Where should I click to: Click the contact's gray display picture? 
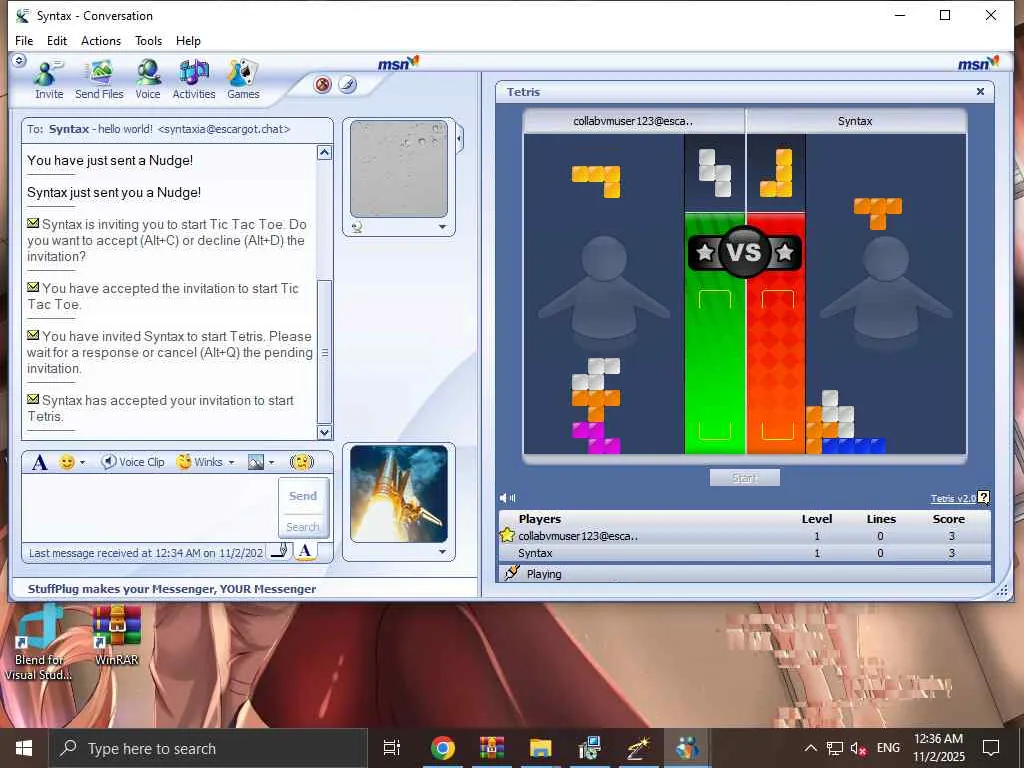coord(399,168)
